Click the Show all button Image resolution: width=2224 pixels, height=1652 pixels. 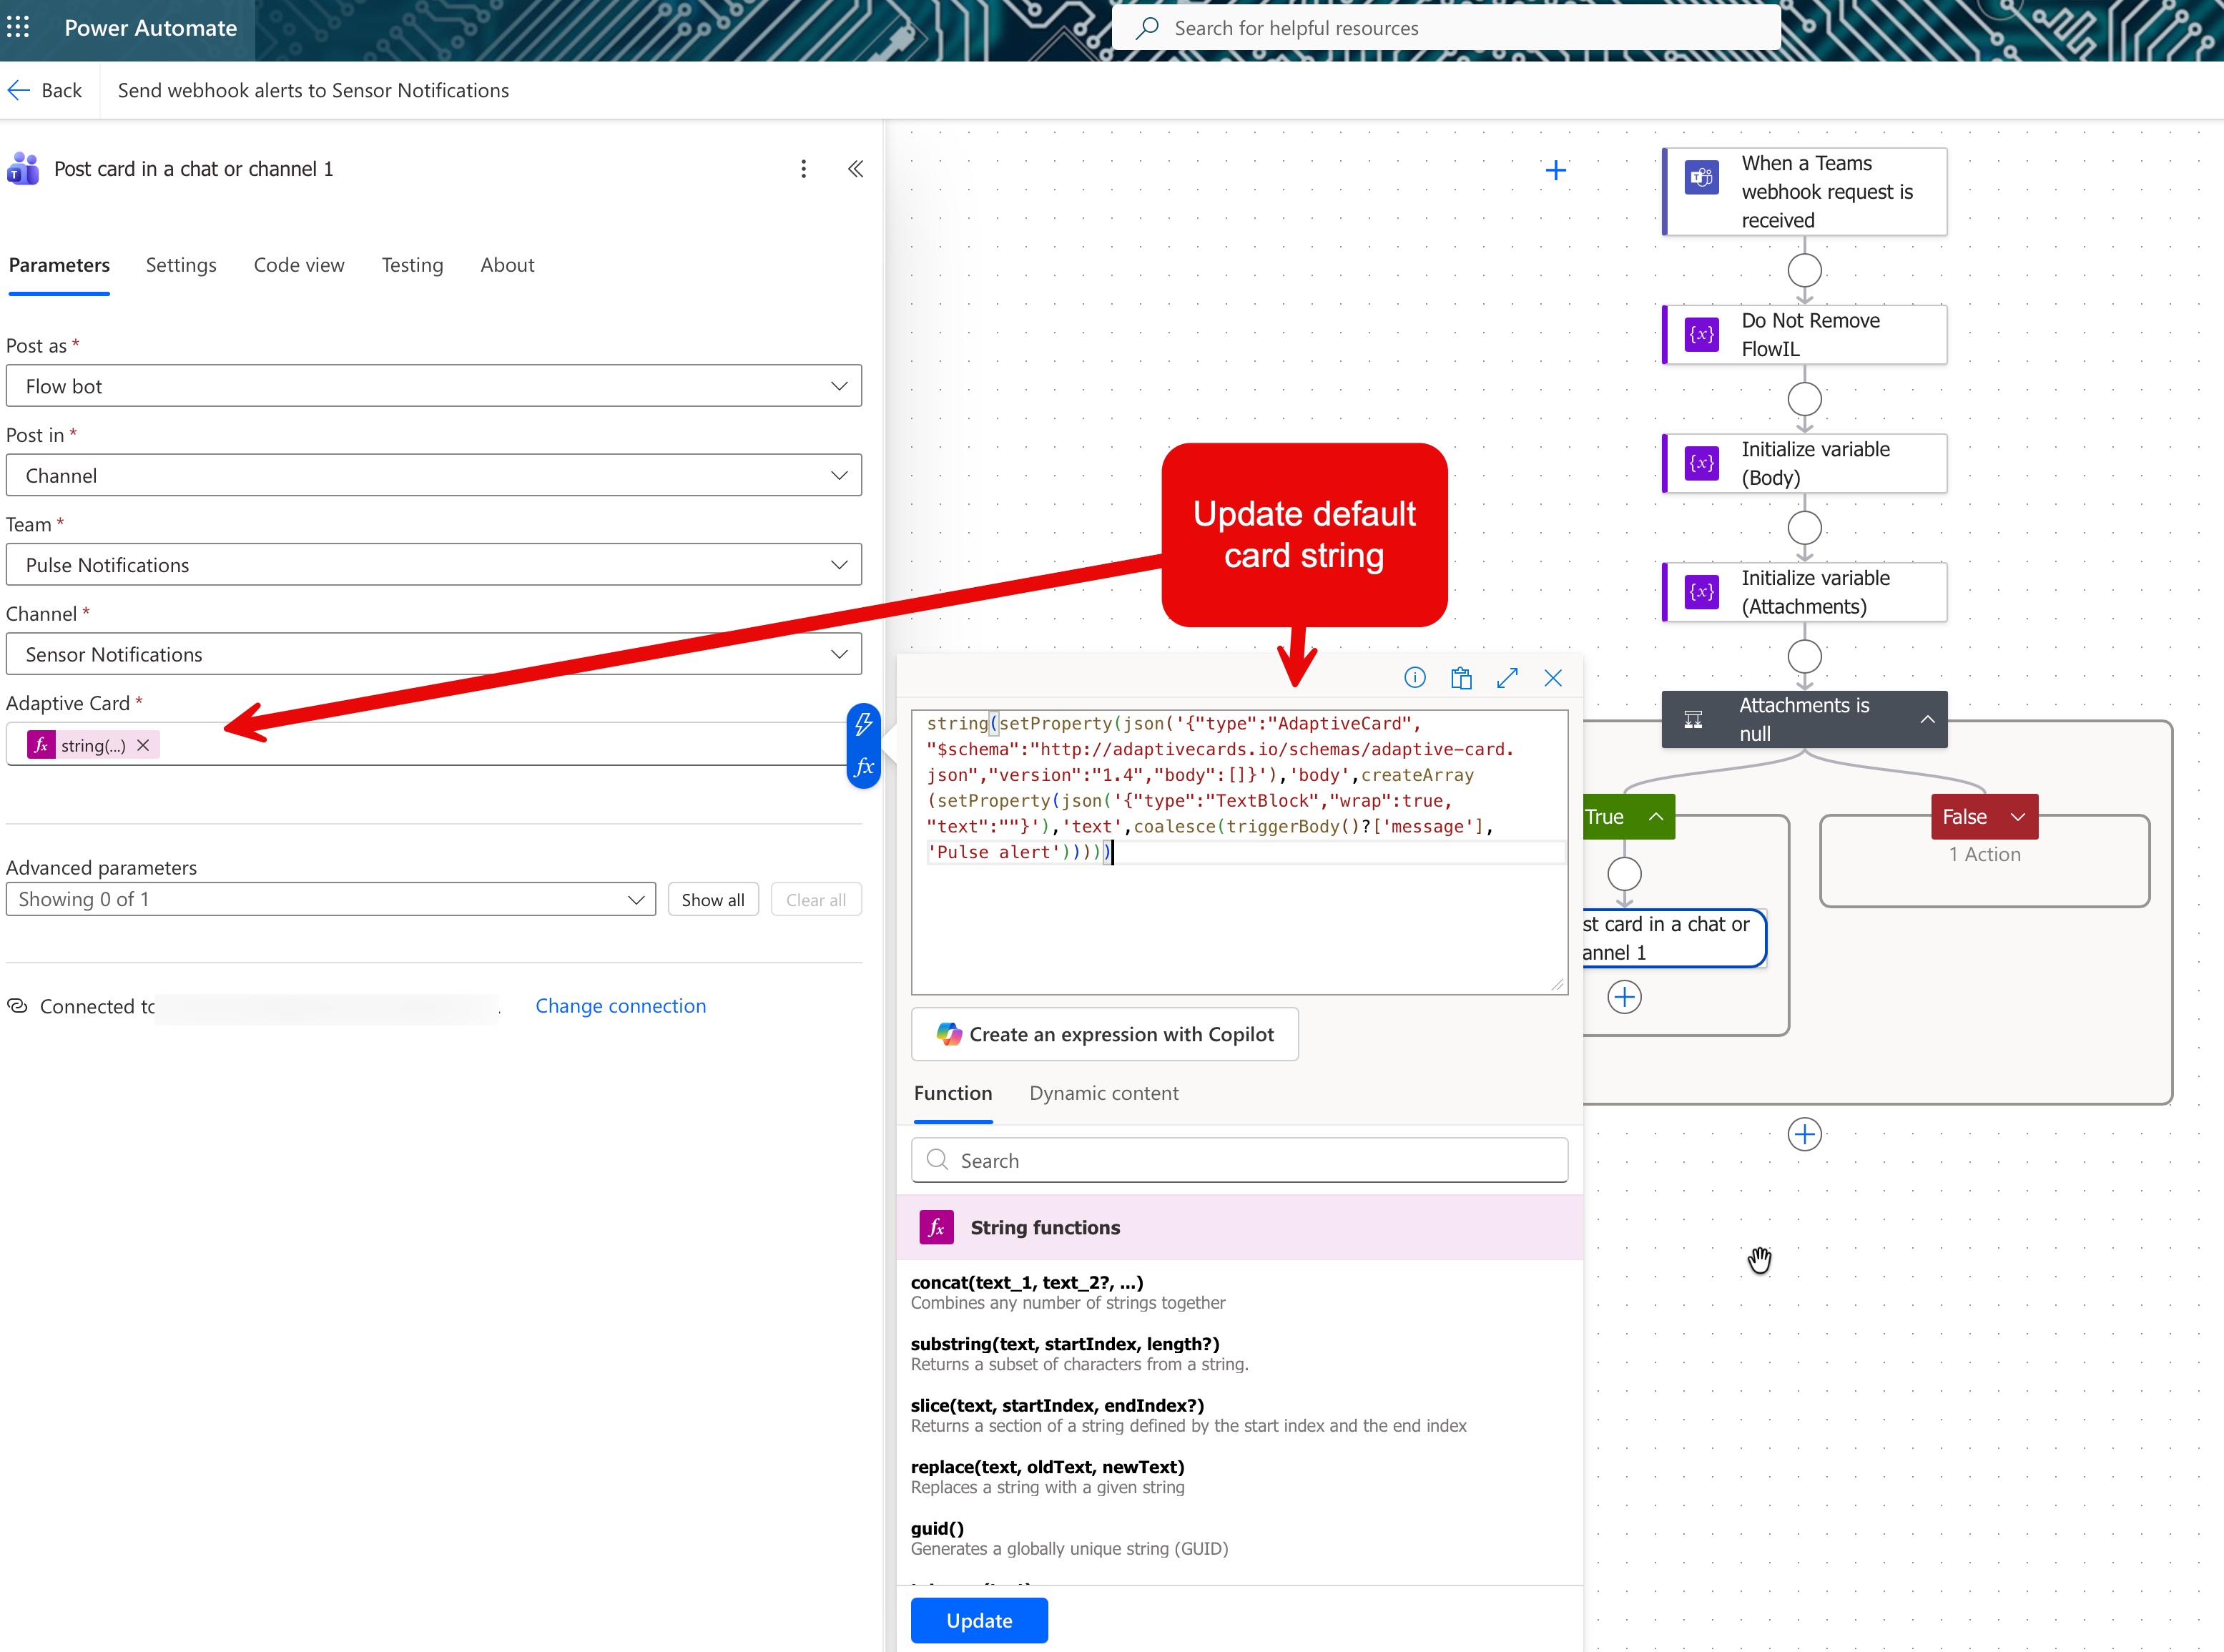point(713,900)
